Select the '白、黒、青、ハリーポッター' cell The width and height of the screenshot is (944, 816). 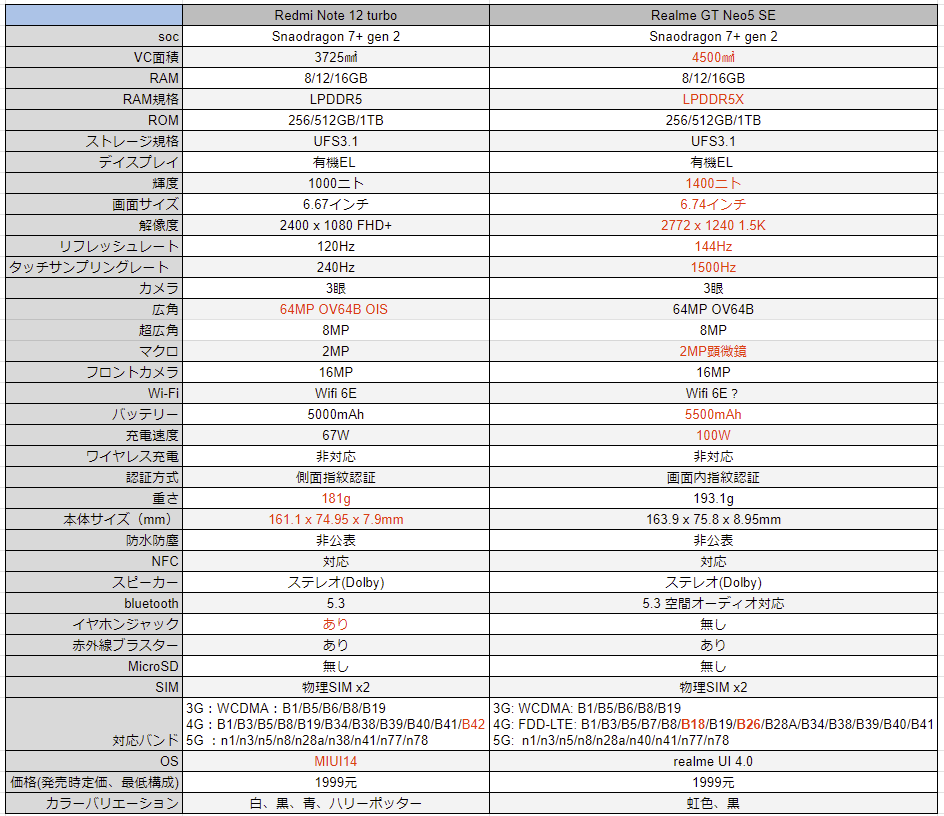point(336,803)
